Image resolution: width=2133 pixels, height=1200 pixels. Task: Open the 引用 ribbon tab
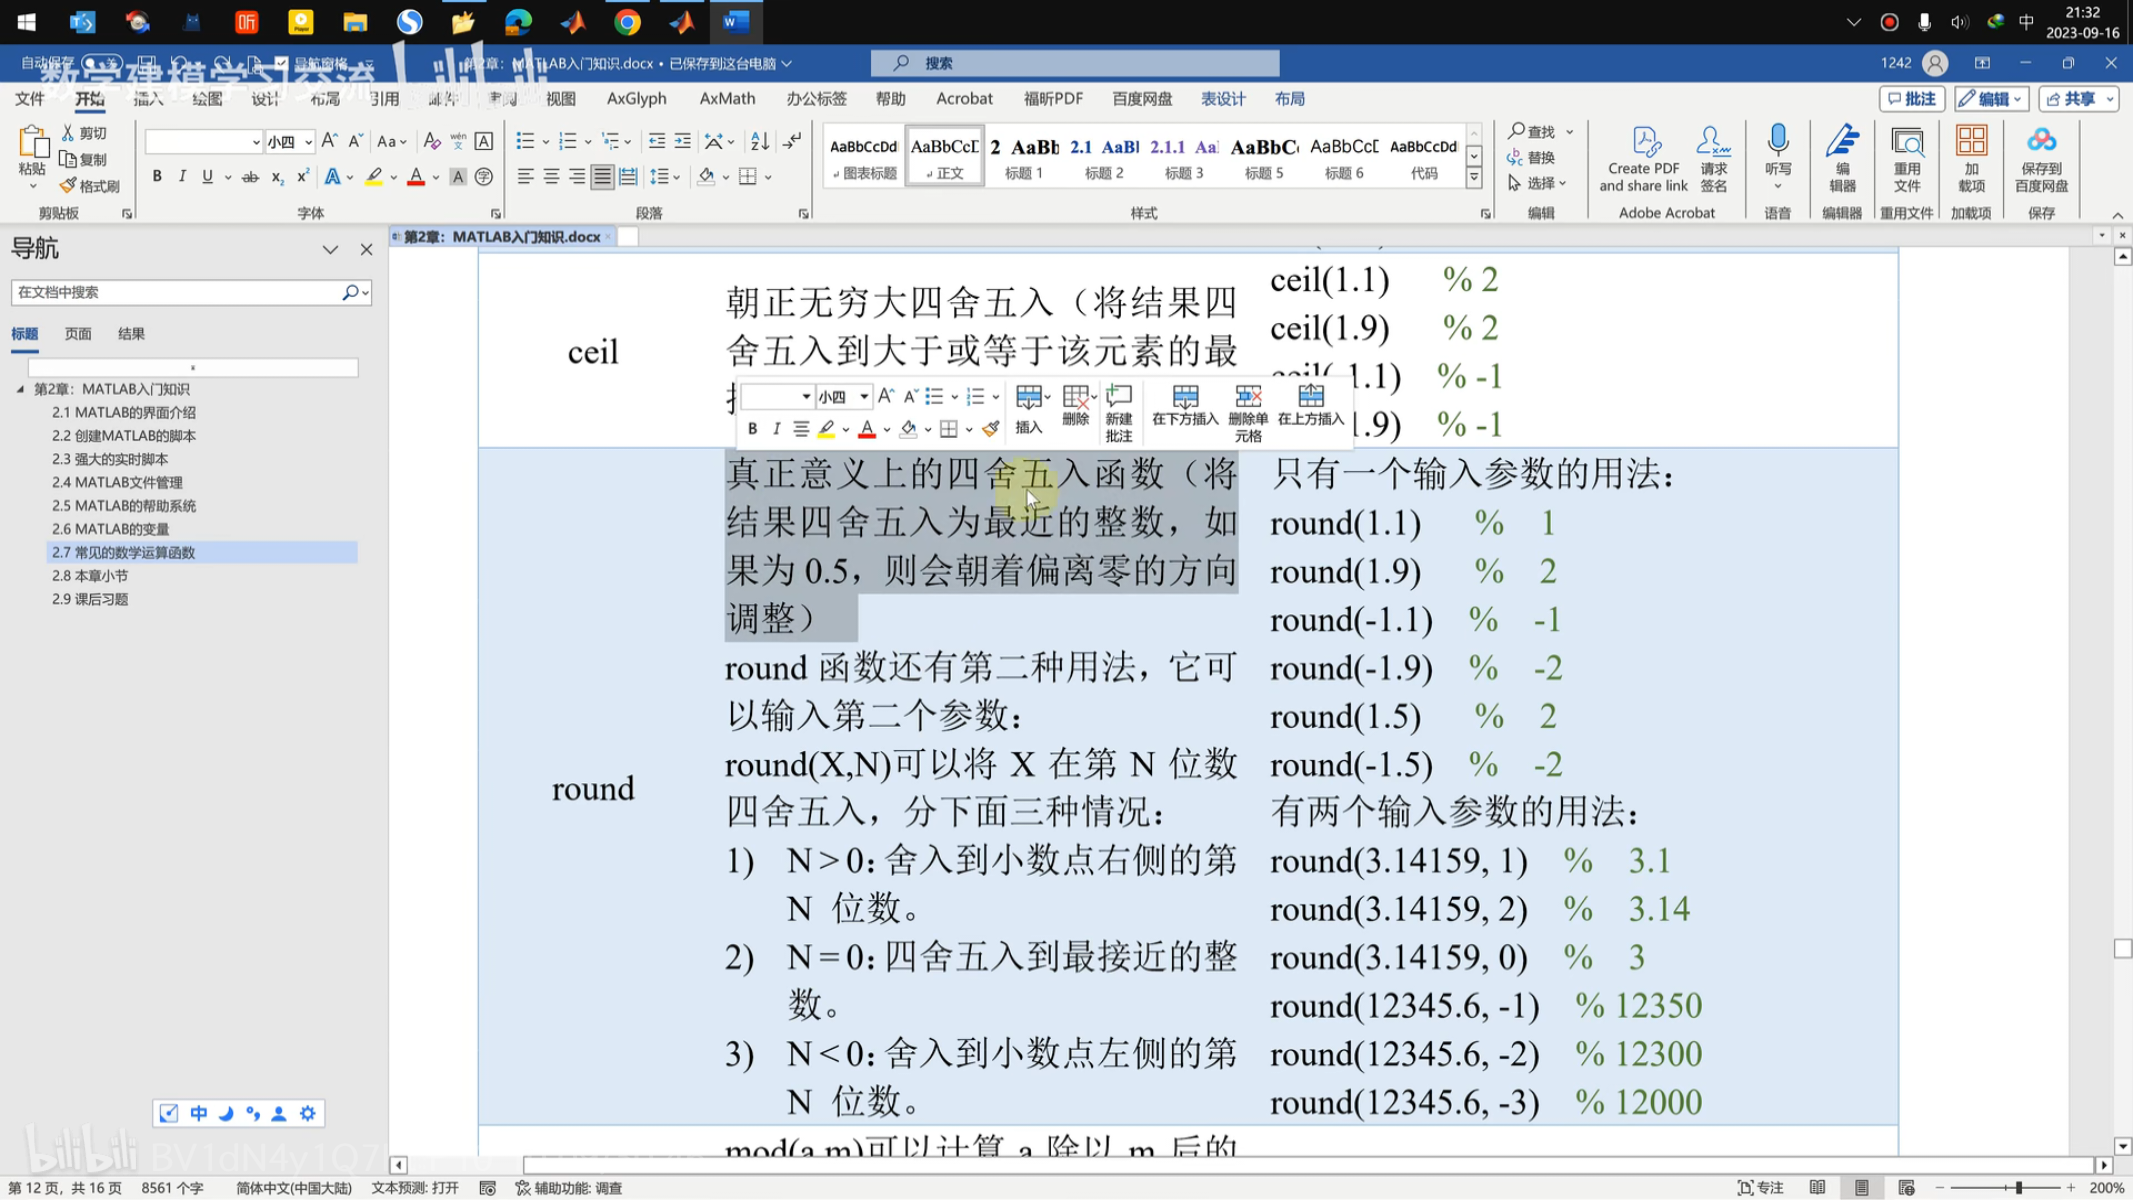(384, 98)
